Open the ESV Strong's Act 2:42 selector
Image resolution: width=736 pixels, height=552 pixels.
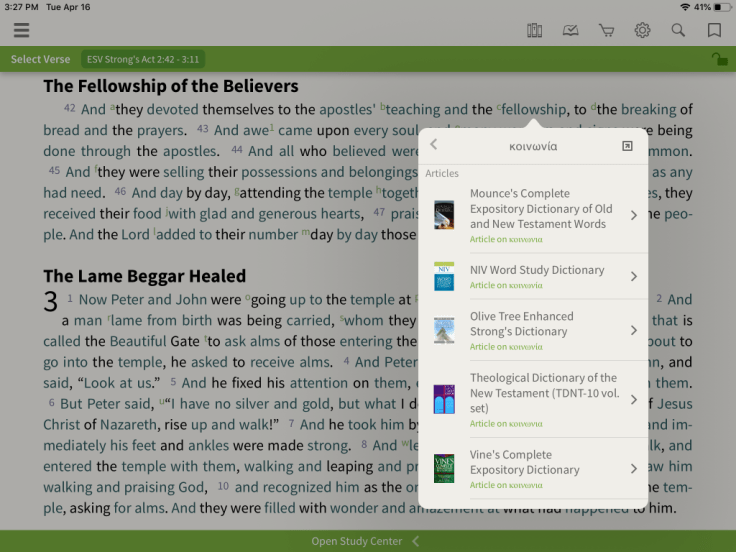pyautogui.click(x=143, y=60)
